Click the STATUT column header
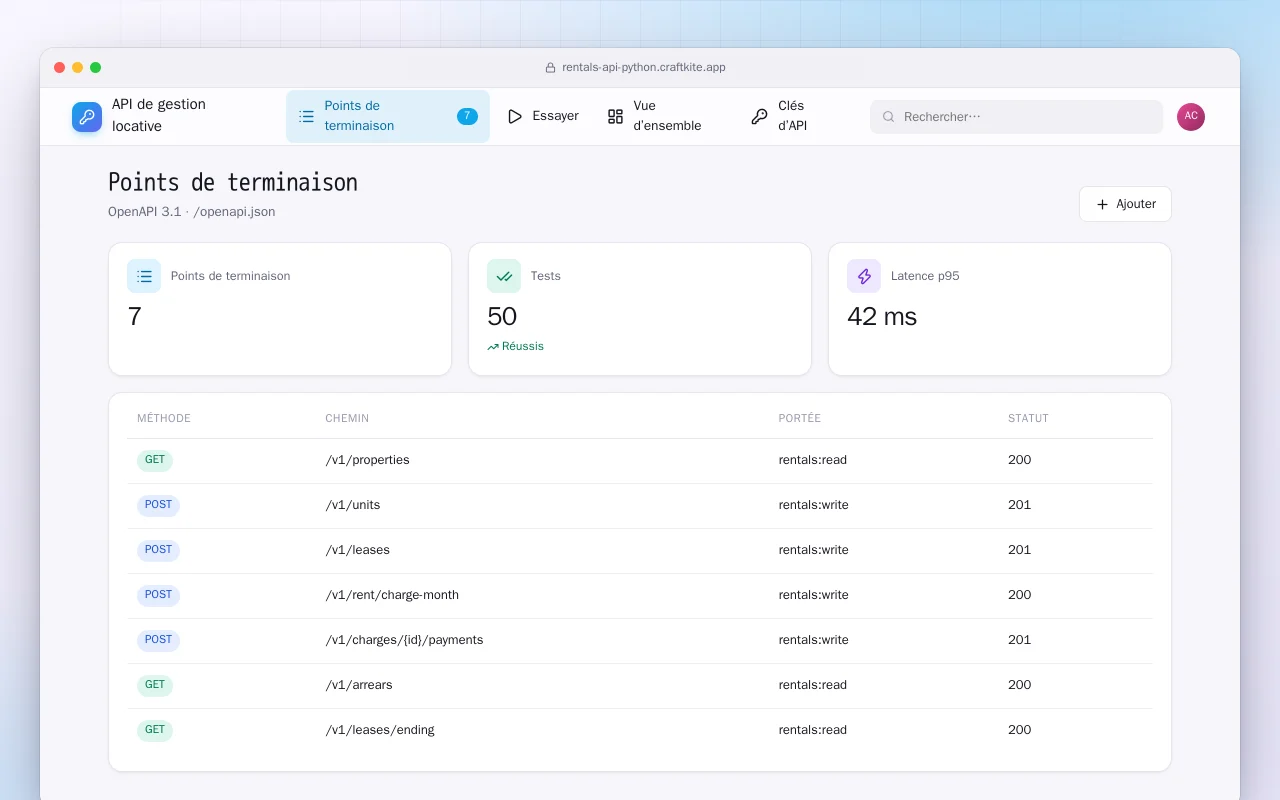 tap(1028, 418)
